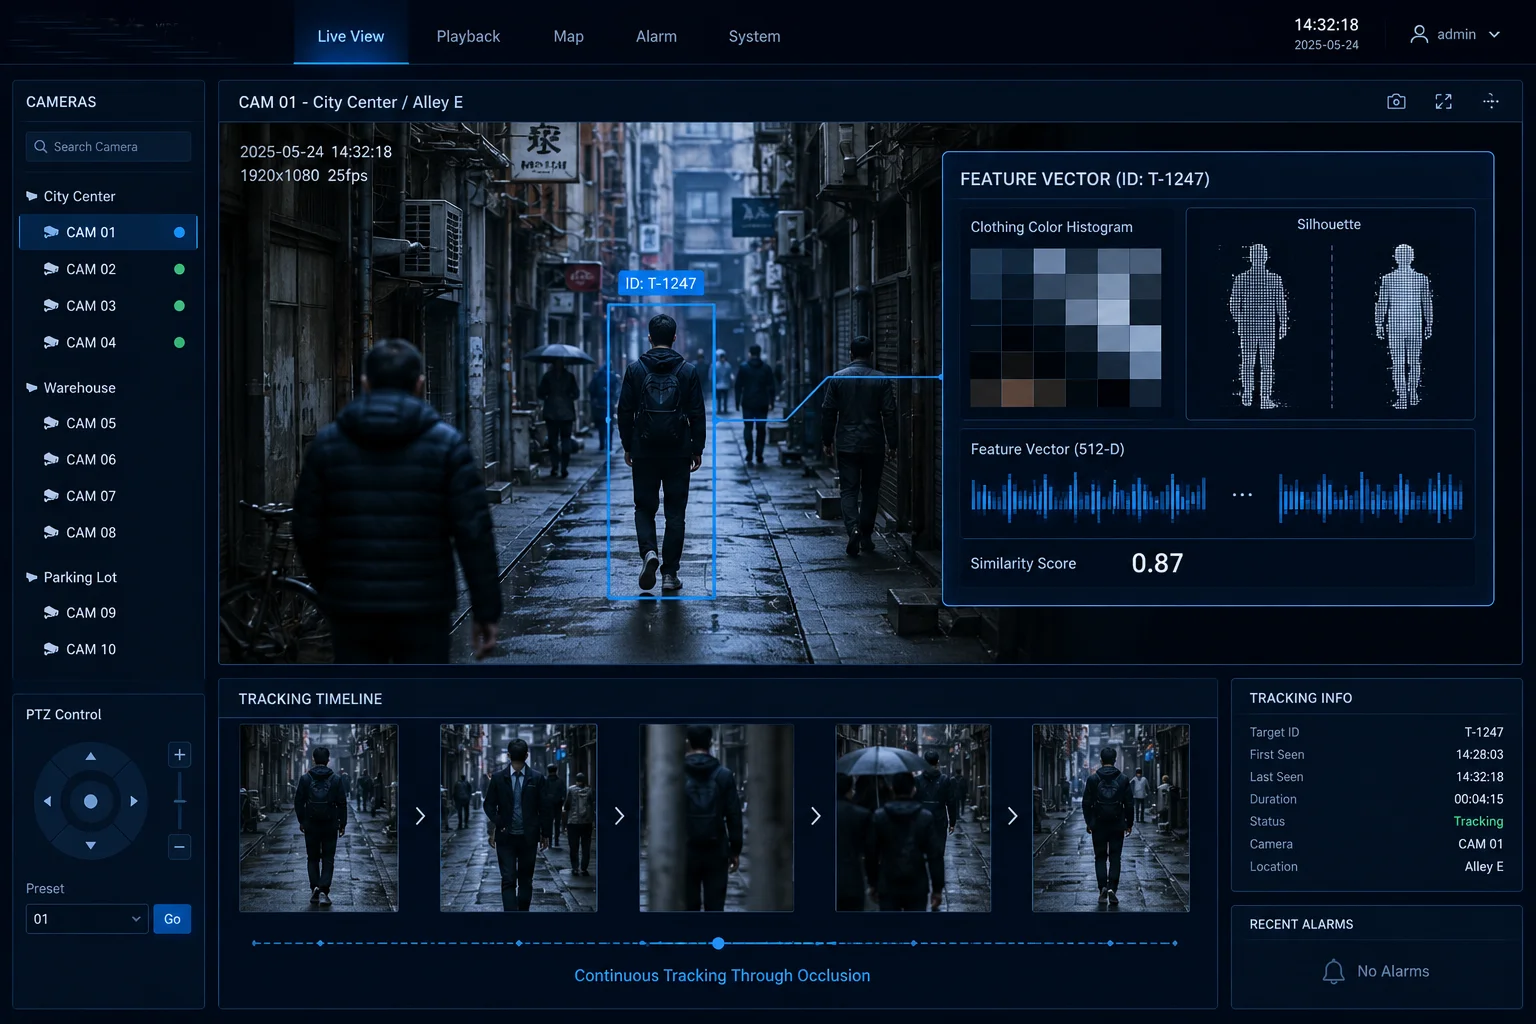The width and height of the screenshot is (1536, 1024).
Task: Click the tracking timeline playhead dot
Action: click(x=718, y=943)
